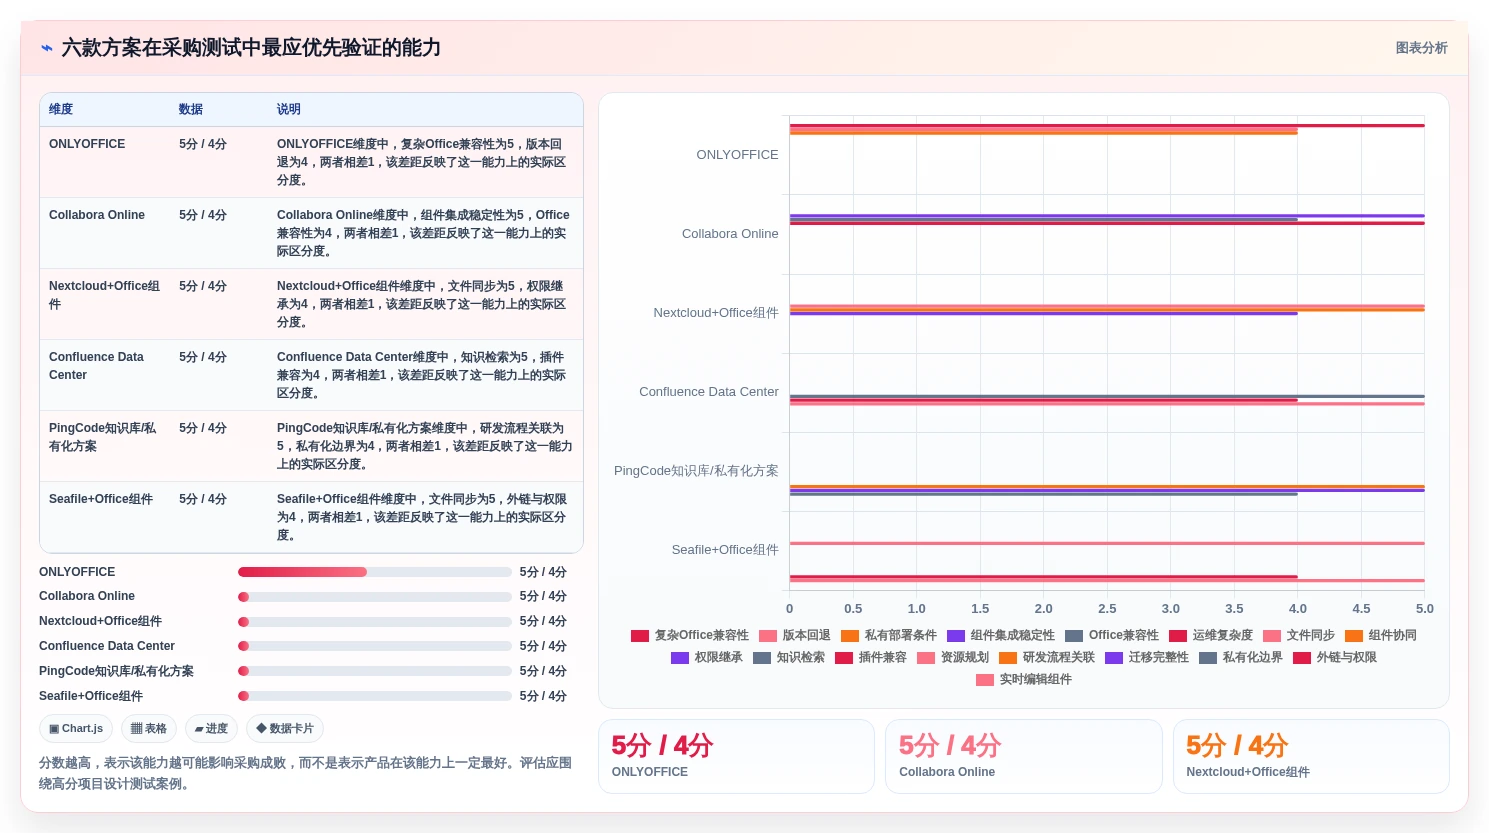
Task: Toggle the 私有部署条件 legend entry
Action: [888, 635]
